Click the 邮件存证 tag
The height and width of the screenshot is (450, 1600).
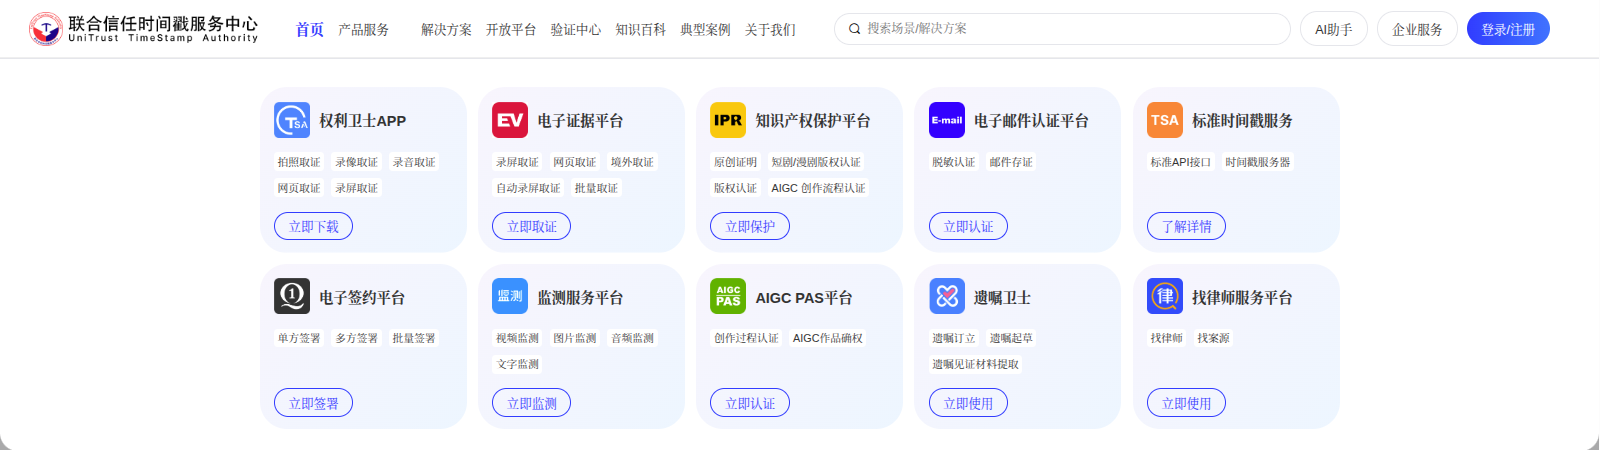pos(1011,162)
